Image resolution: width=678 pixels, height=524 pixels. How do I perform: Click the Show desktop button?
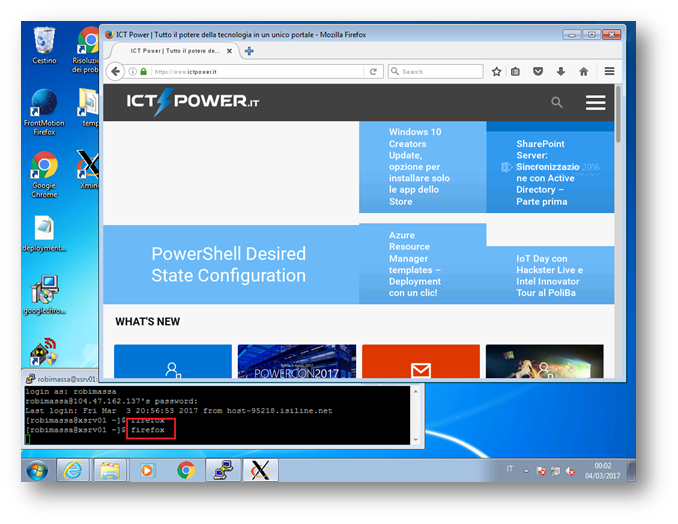pos(631,470)
